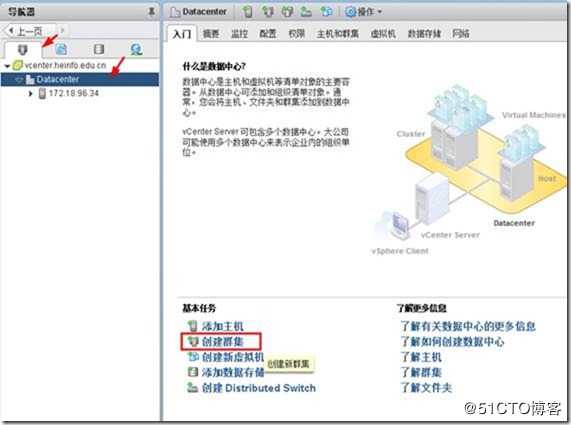
Task: Switch to the 权限 tab
Action: click(296, 34)
